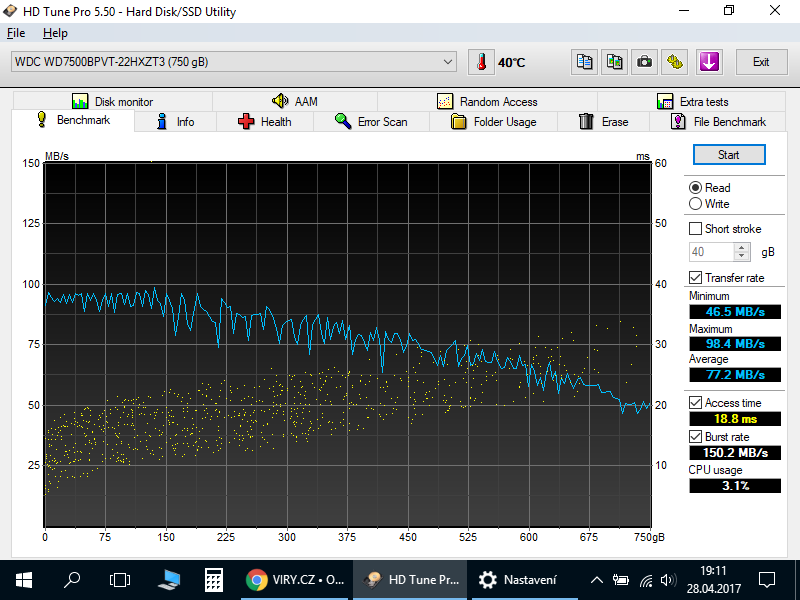Click the thermometer temperature icon

coord(481,62)
